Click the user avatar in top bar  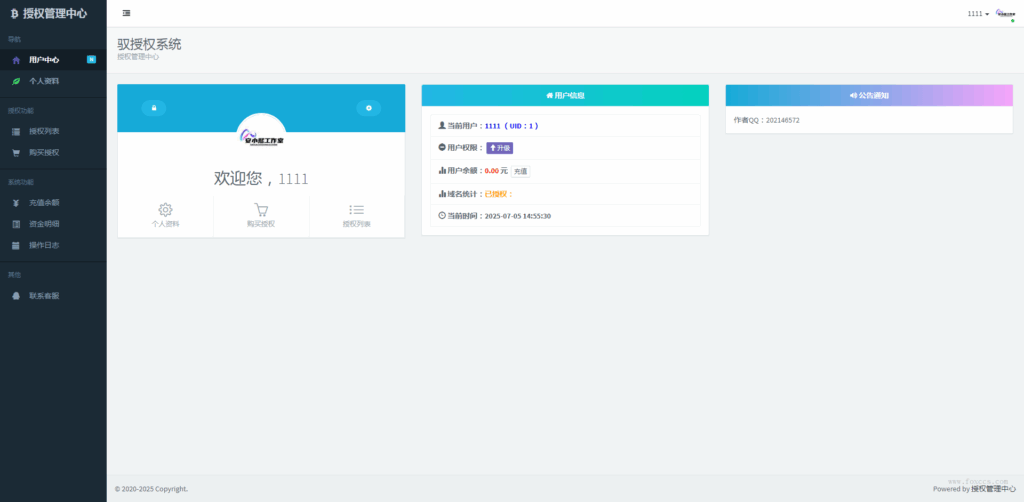coord(1004,13)
